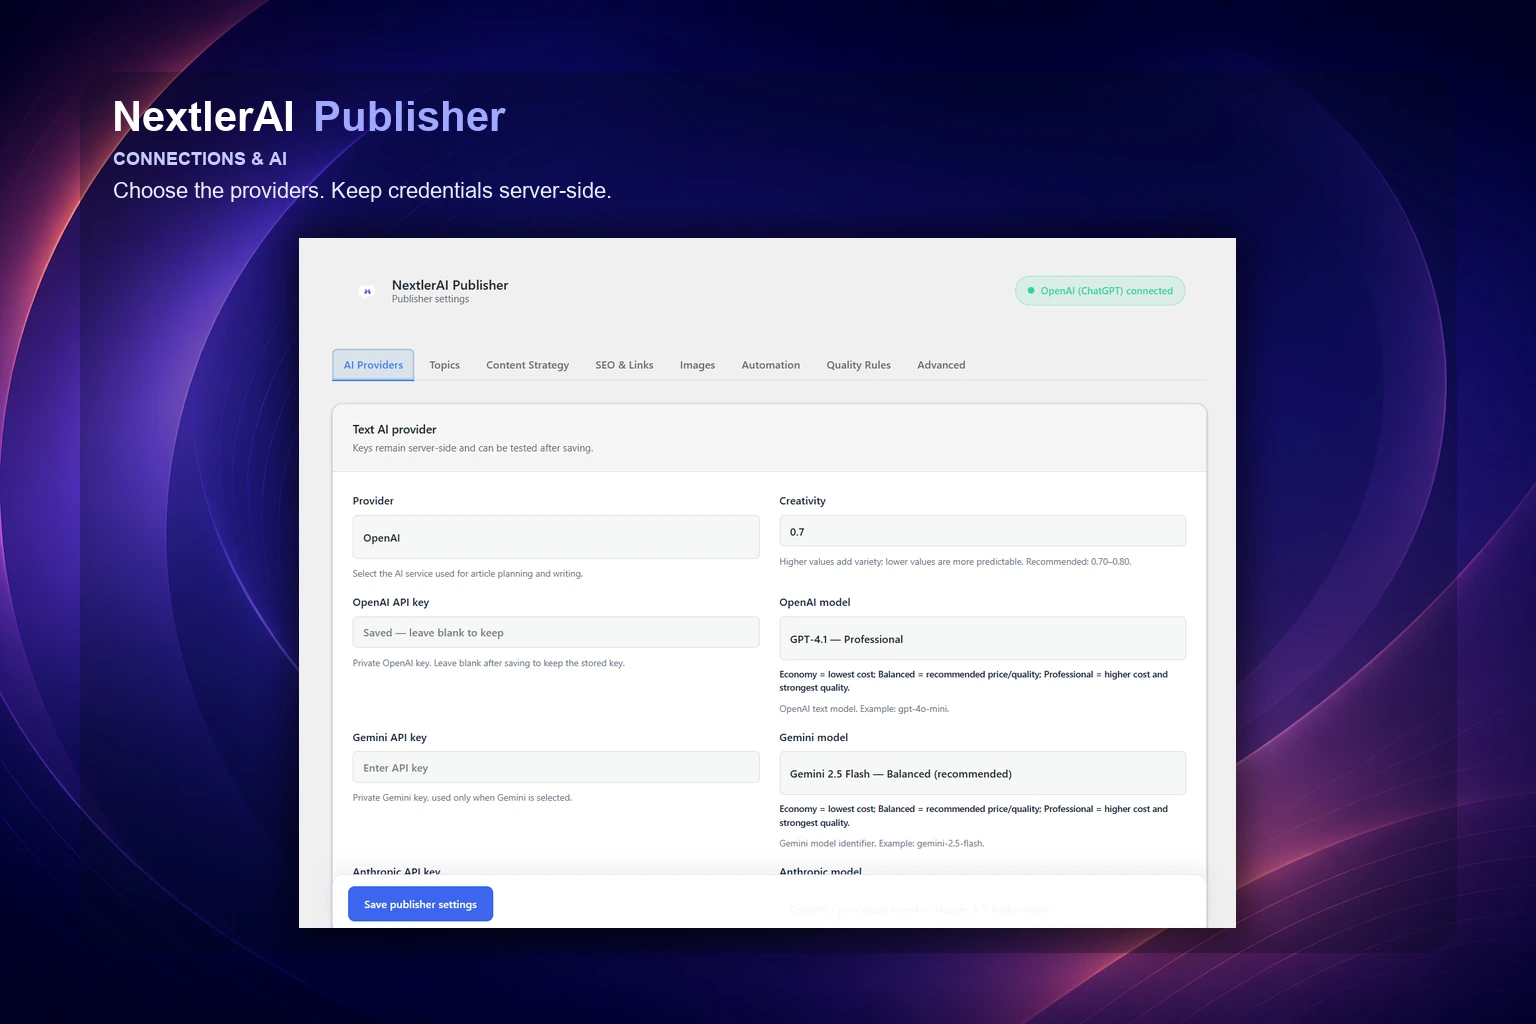1536x1024 pixels.
Task: Click the 'Private OpenAI key' helper text
Action: [x=489, y=663]
